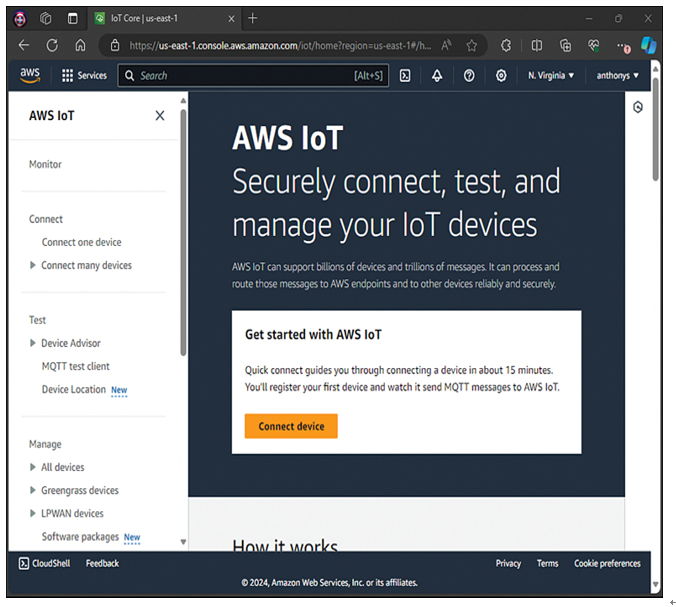Open the browser essentials heart icon

(x=594, y=45)
